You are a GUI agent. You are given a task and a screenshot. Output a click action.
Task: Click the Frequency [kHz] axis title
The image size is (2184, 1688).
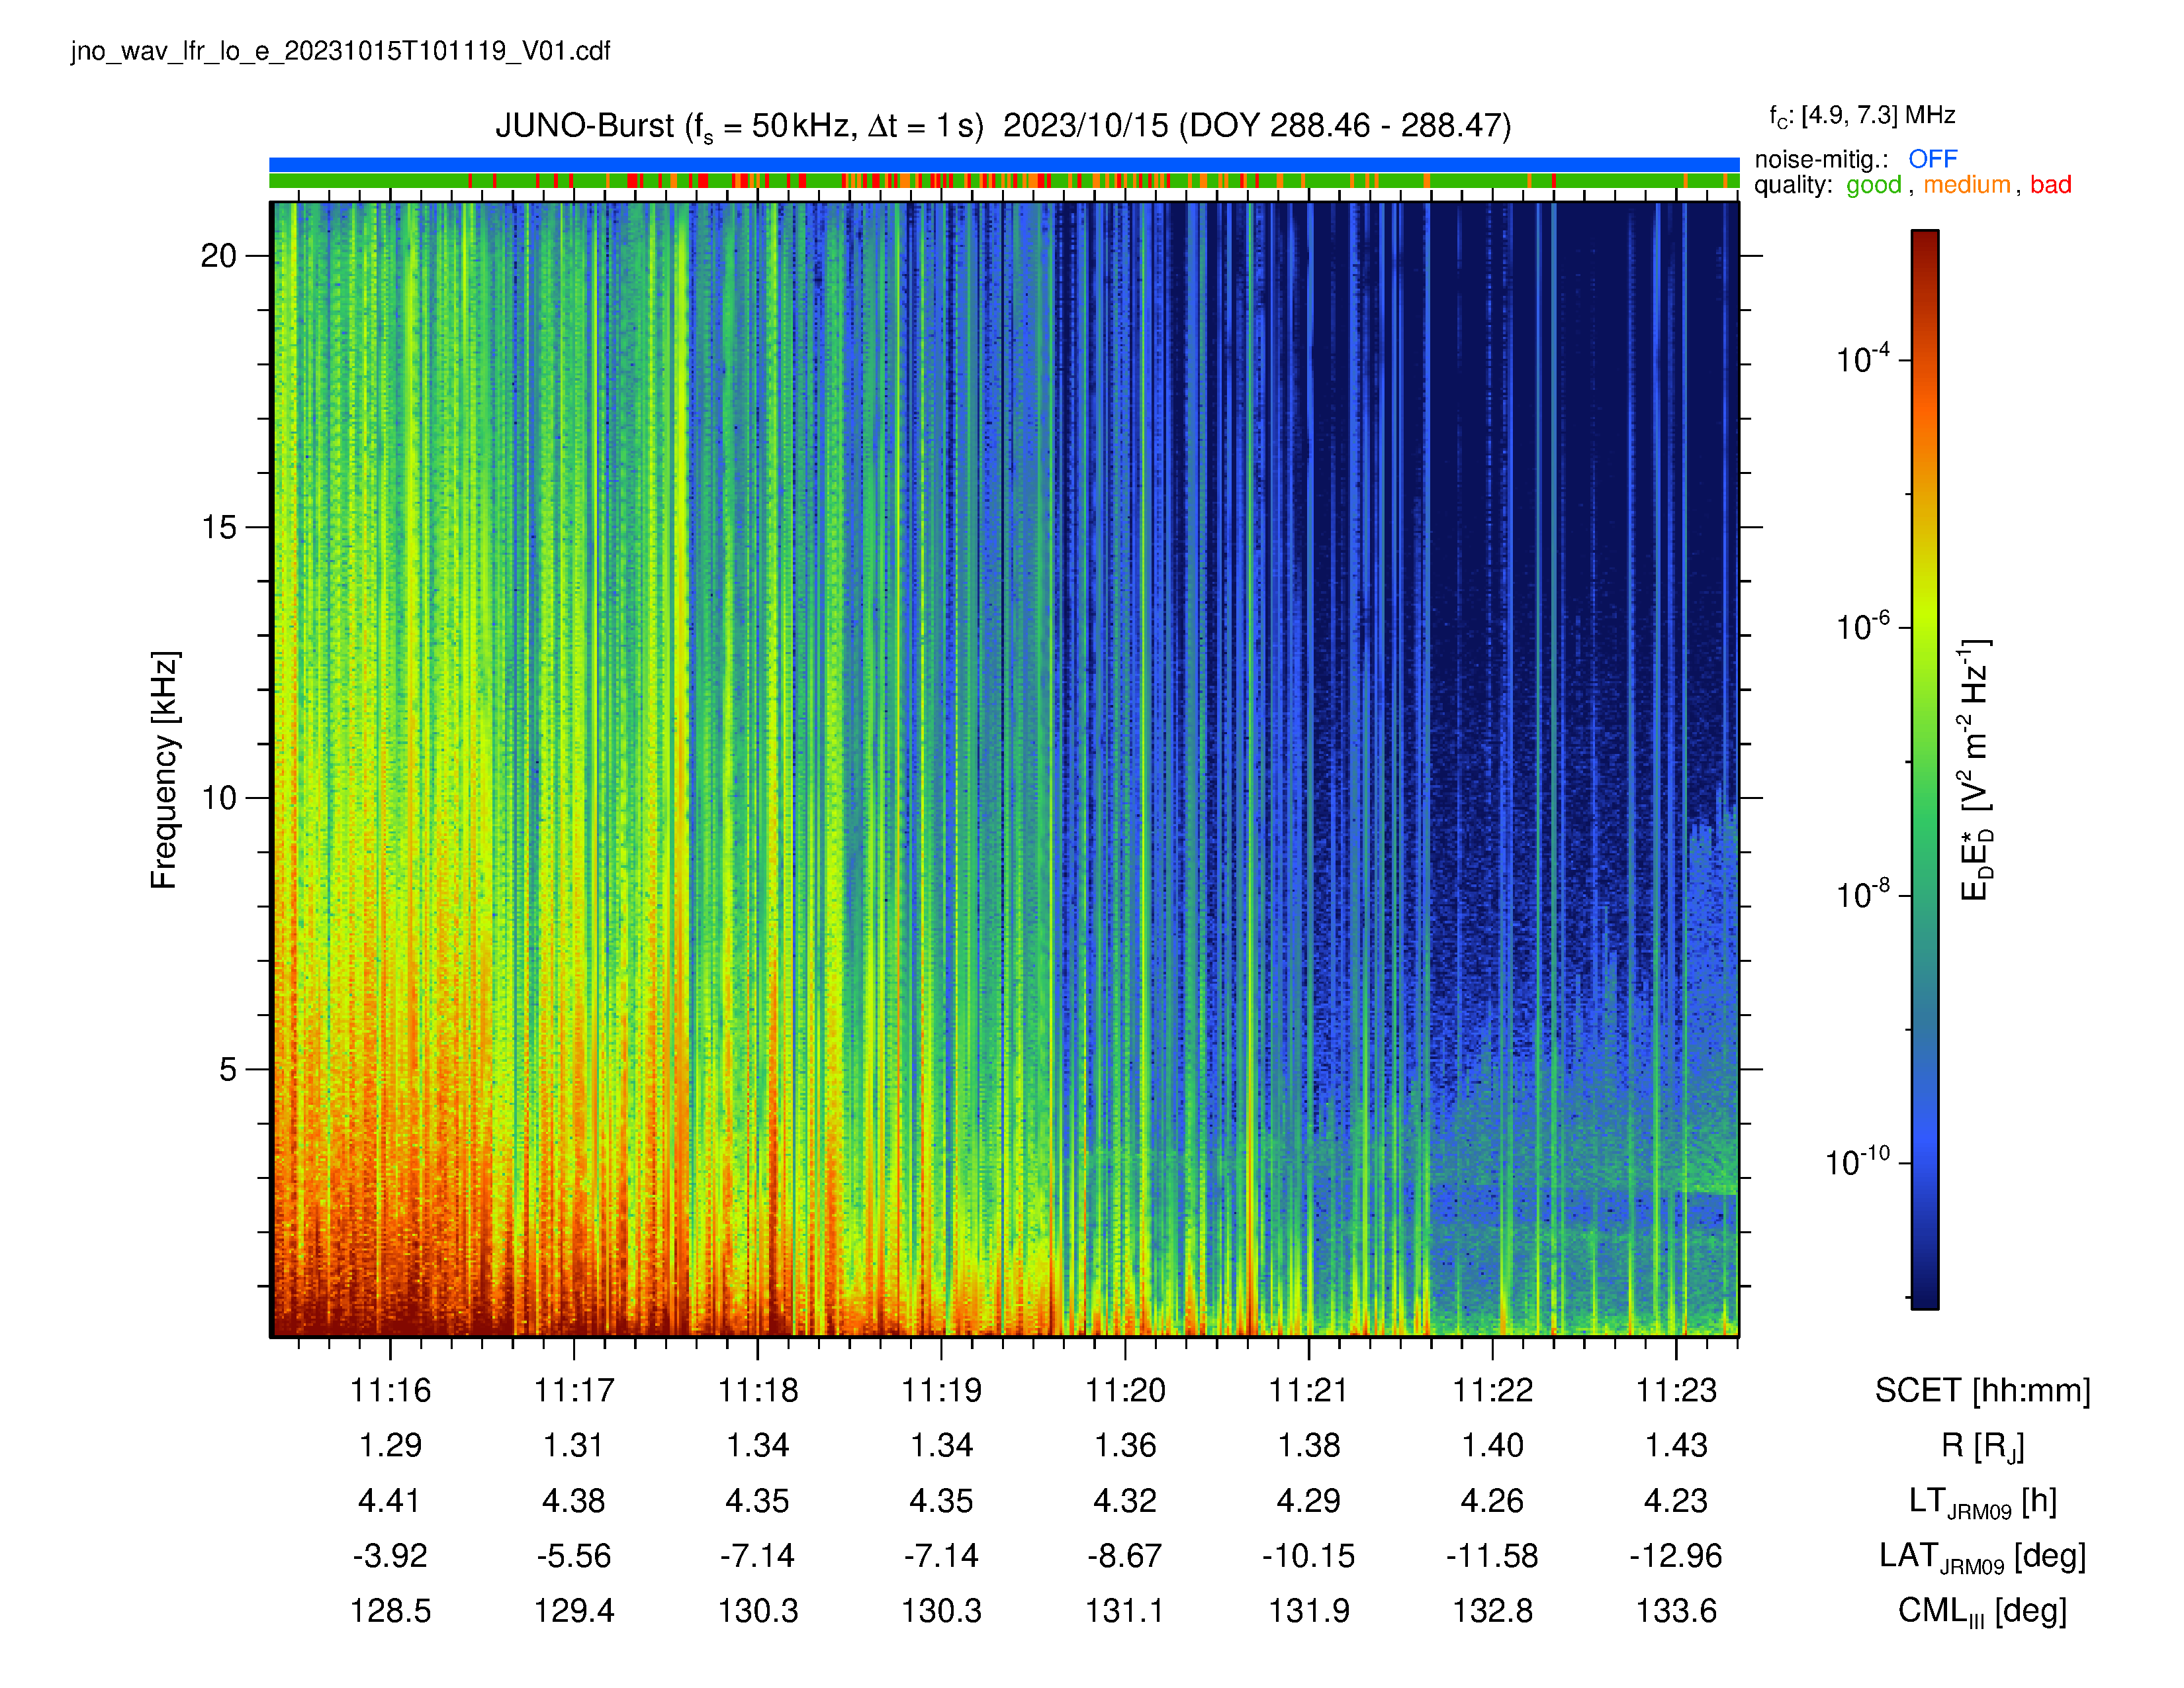tap(164, 770)
